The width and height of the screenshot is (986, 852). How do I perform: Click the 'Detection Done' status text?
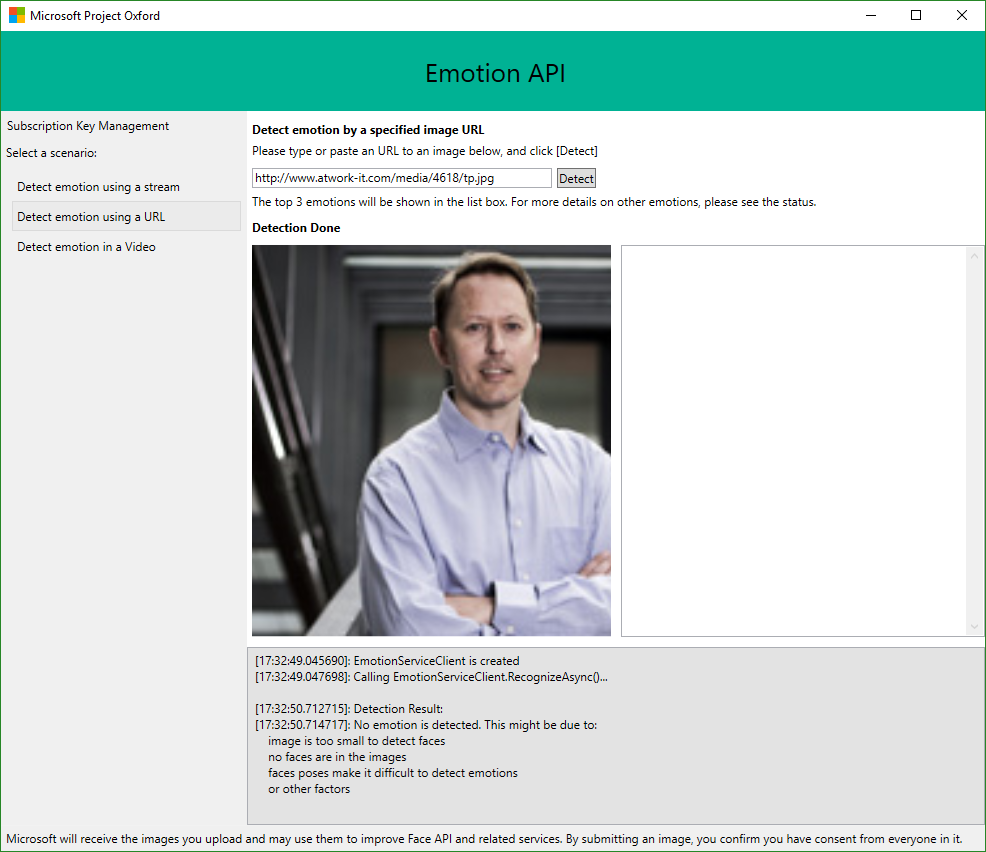click(x=296, y=228)
